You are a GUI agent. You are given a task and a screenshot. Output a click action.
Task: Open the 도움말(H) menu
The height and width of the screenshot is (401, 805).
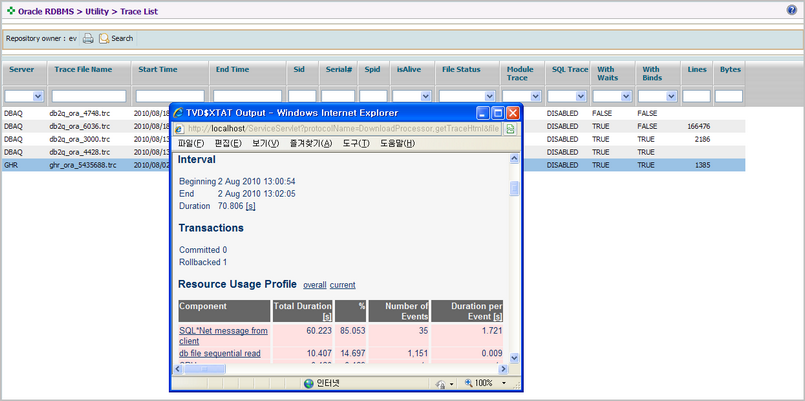tap(397, 144)
